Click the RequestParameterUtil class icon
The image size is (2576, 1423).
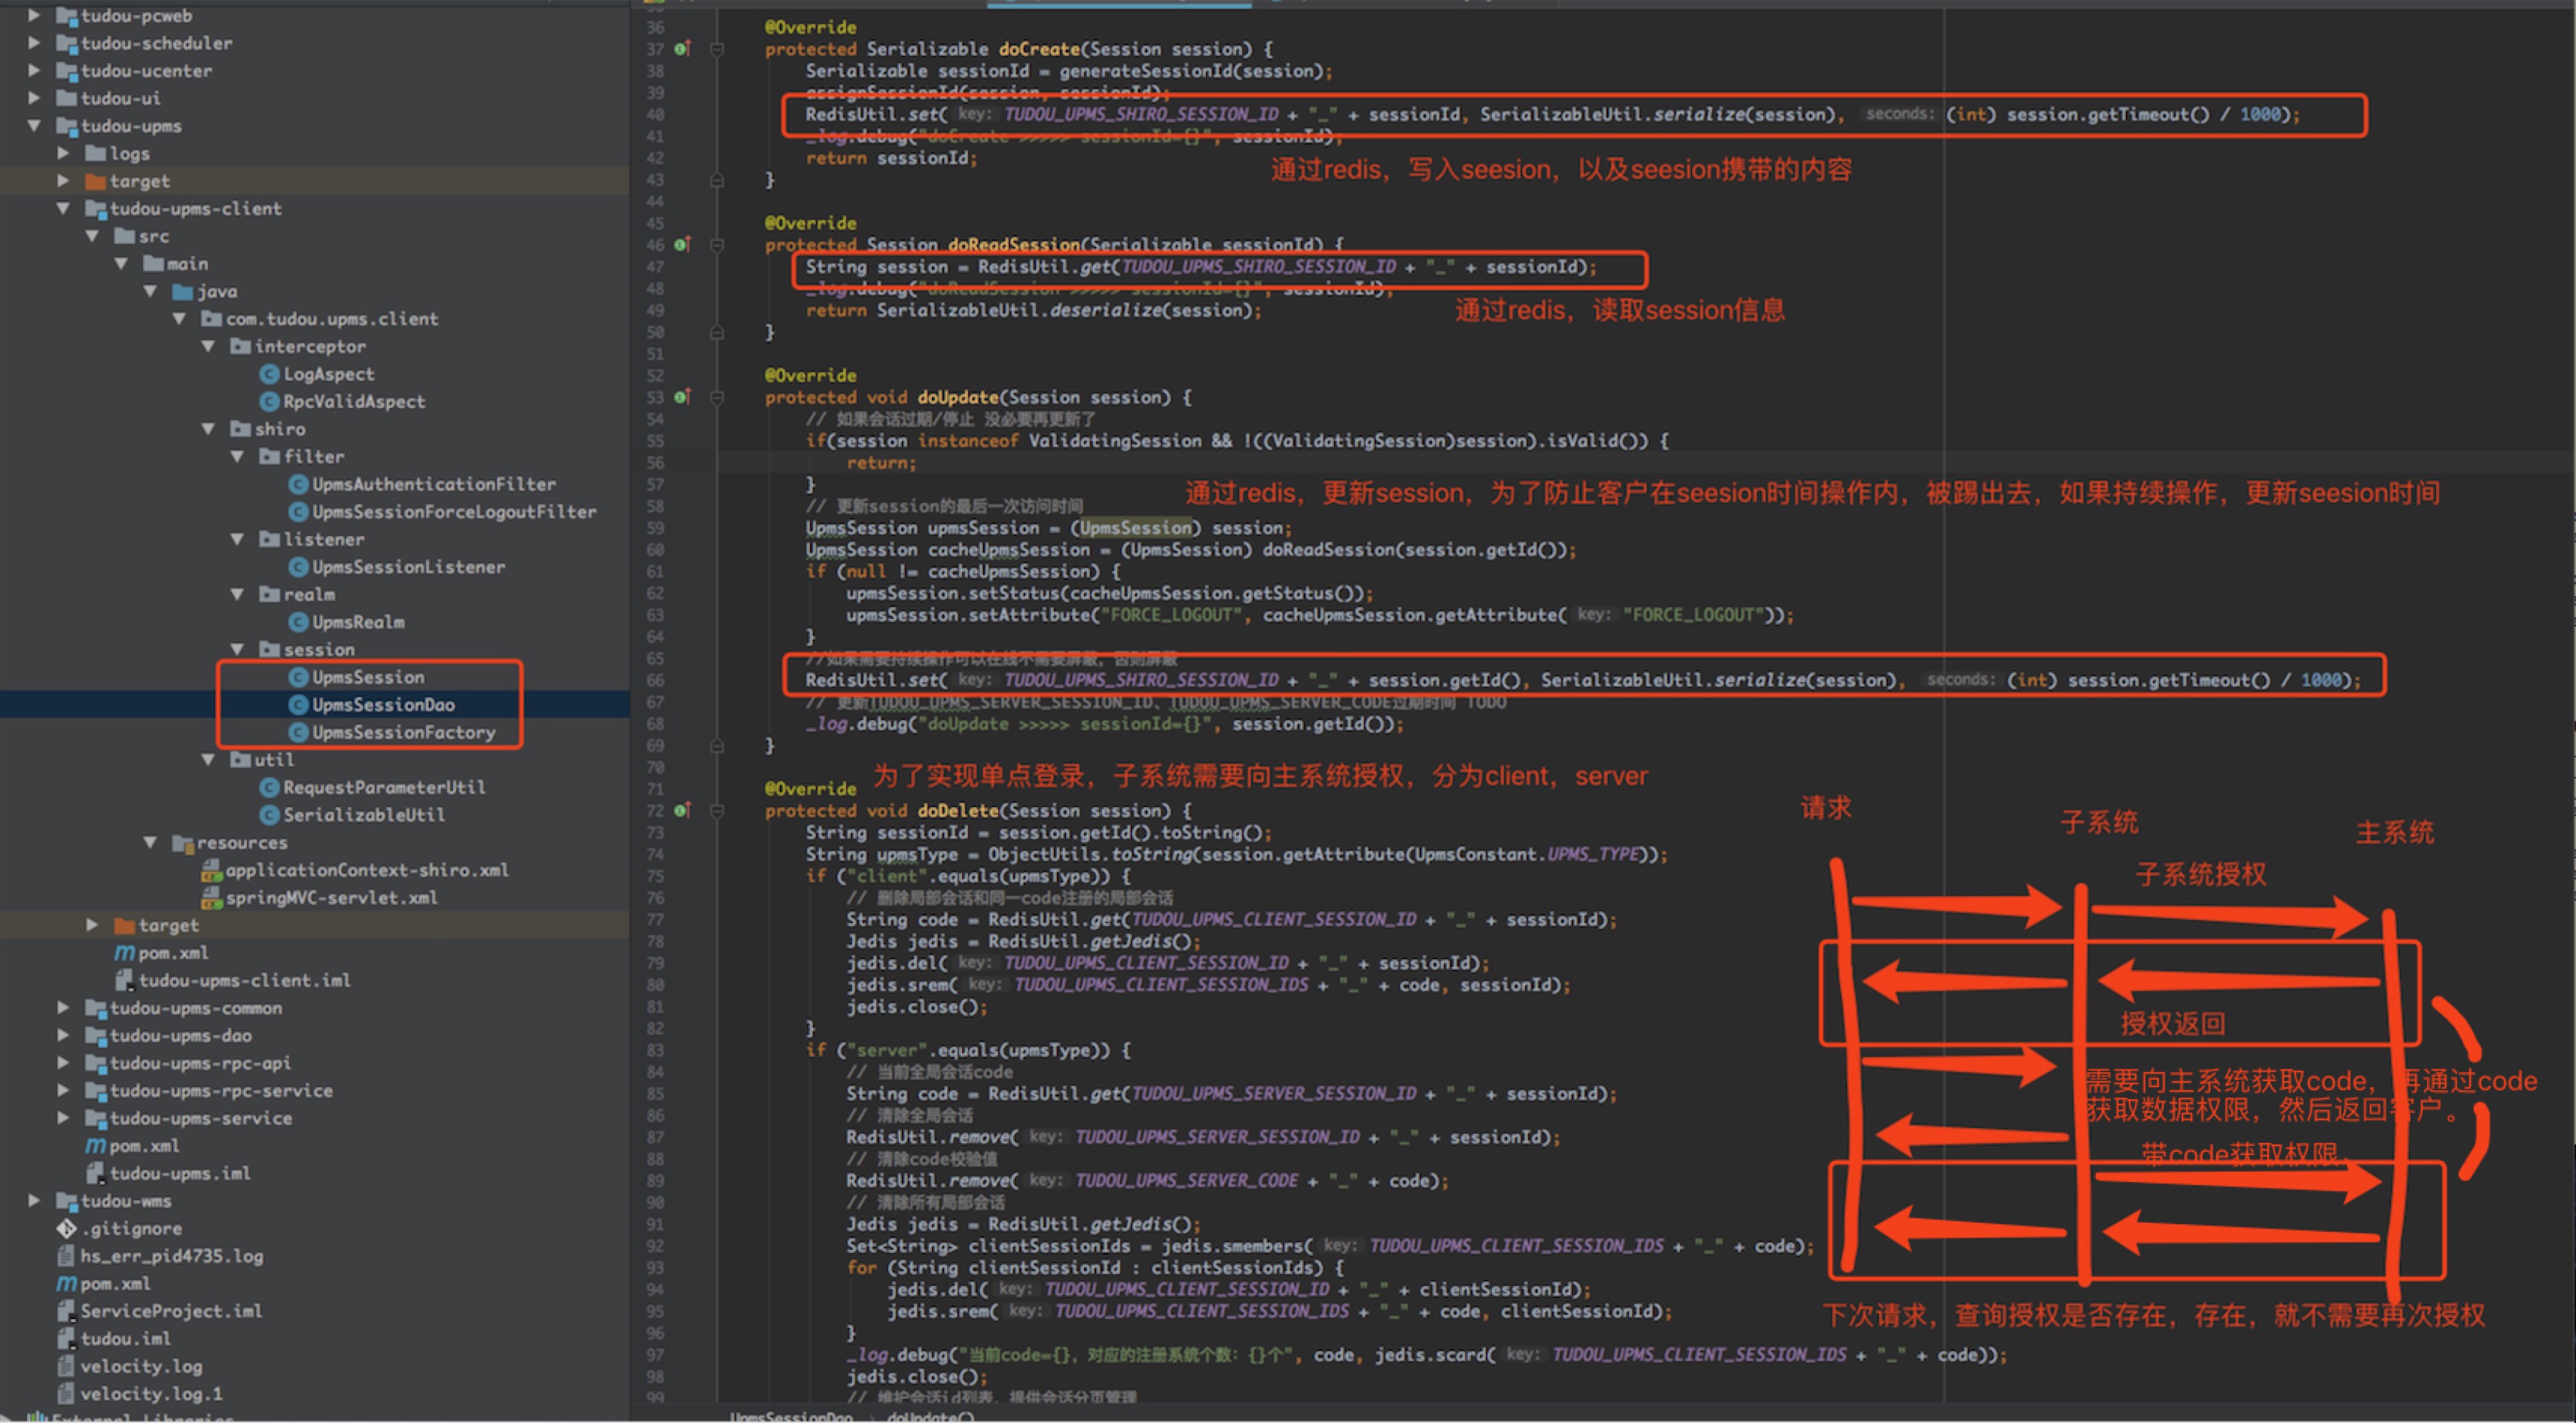tap(269, 788)
